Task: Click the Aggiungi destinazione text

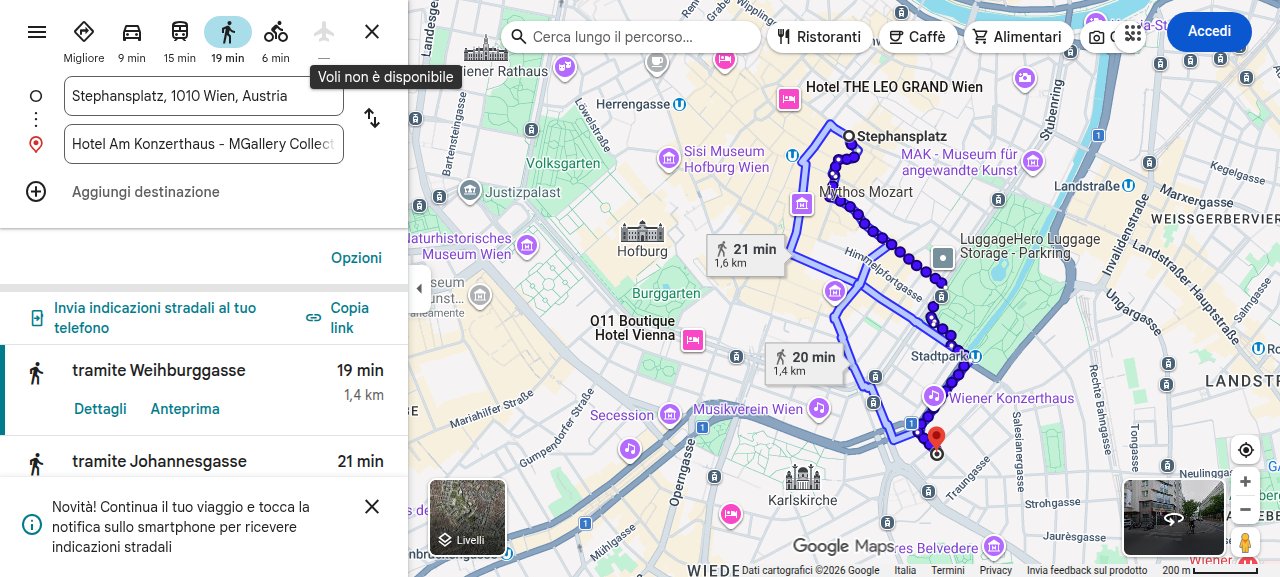Action: point(146,192)
